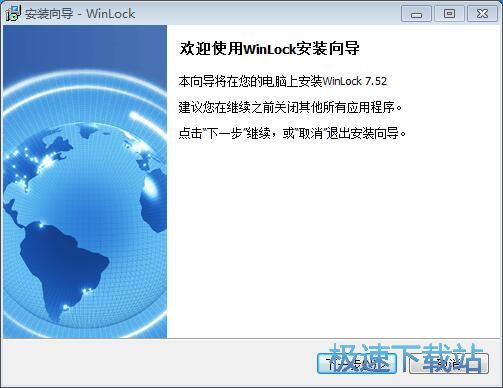Viewport: 503px width, 388px height.
Task: Click the text 建议您在继续之前关闭其他所有应用程序
Action: (x=290, y=107)
